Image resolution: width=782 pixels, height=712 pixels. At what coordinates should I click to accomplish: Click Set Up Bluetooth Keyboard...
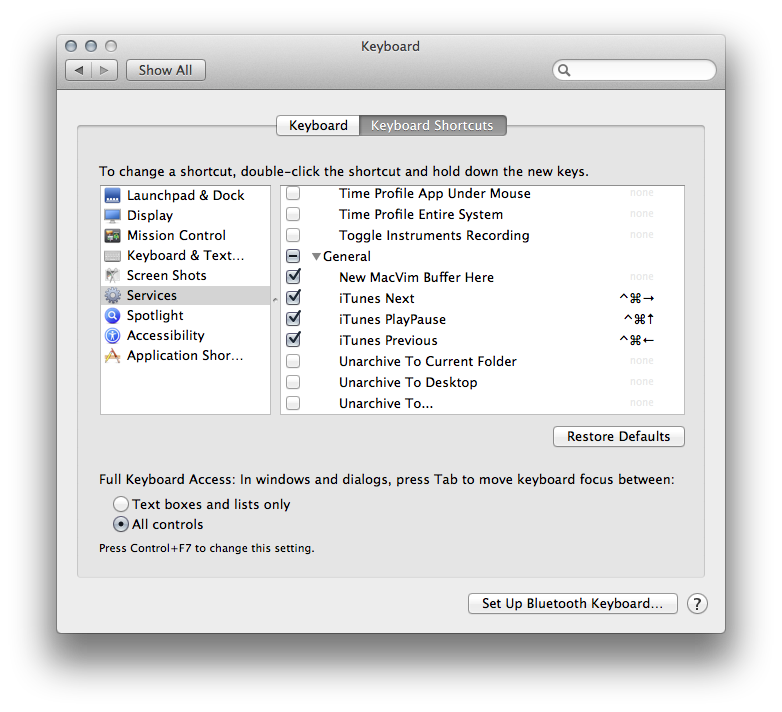[x=573, y=603]
